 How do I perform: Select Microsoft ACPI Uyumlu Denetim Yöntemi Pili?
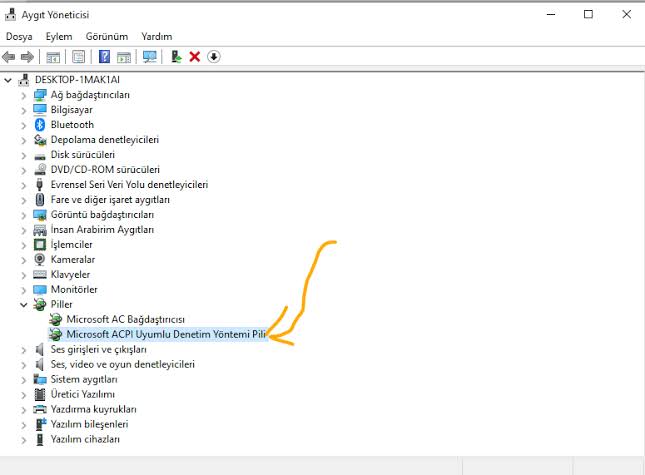click(166, 334)
